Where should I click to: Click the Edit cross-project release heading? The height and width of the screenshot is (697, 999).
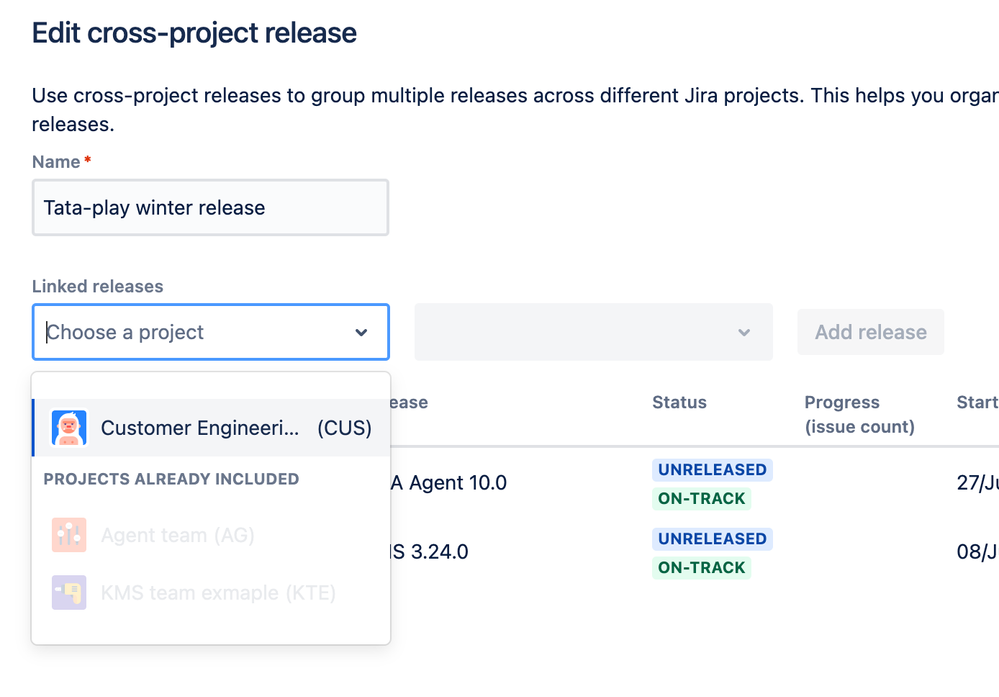pyautogui.click(x=194, y=33)
